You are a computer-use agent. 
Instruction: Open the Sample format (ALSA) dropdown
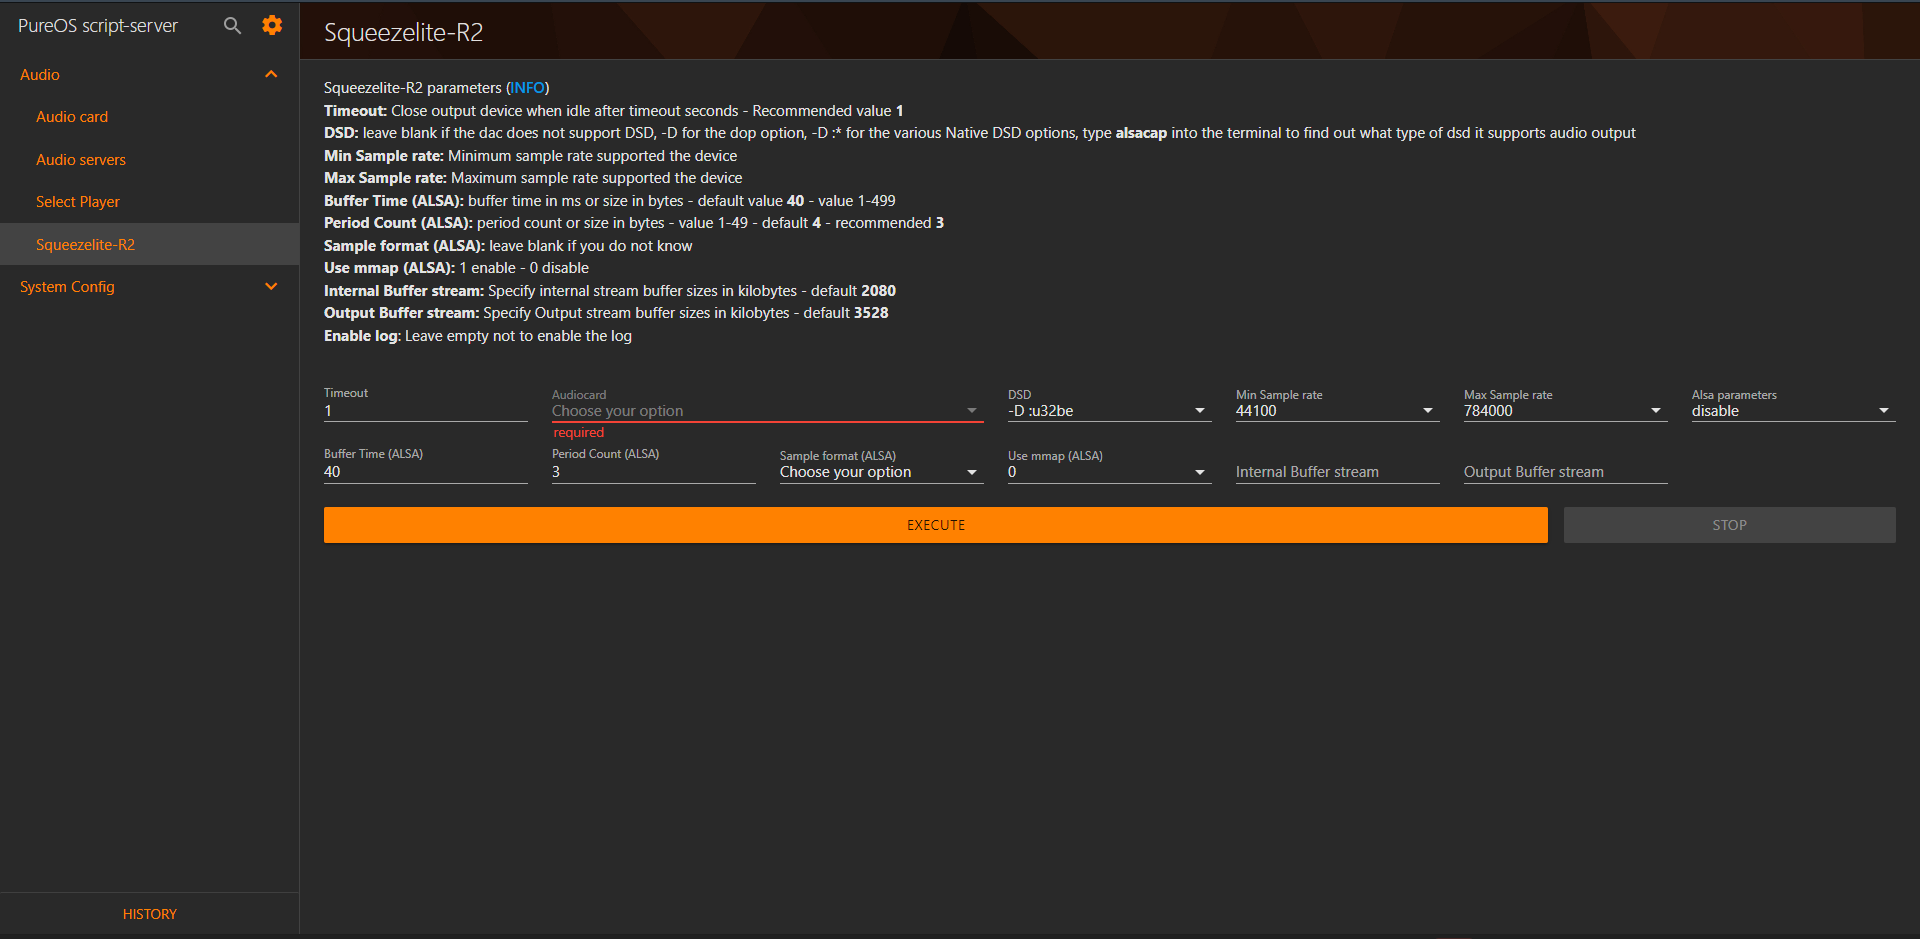point(881,472)
